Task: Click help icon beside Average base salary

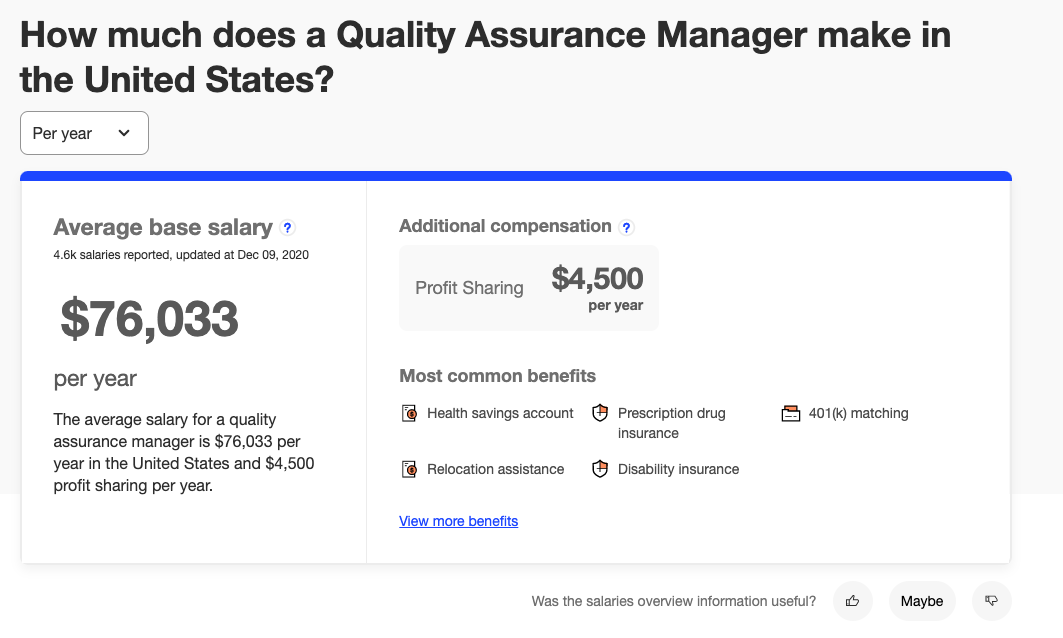Action: pyautogui.click(x=288, y=228)
